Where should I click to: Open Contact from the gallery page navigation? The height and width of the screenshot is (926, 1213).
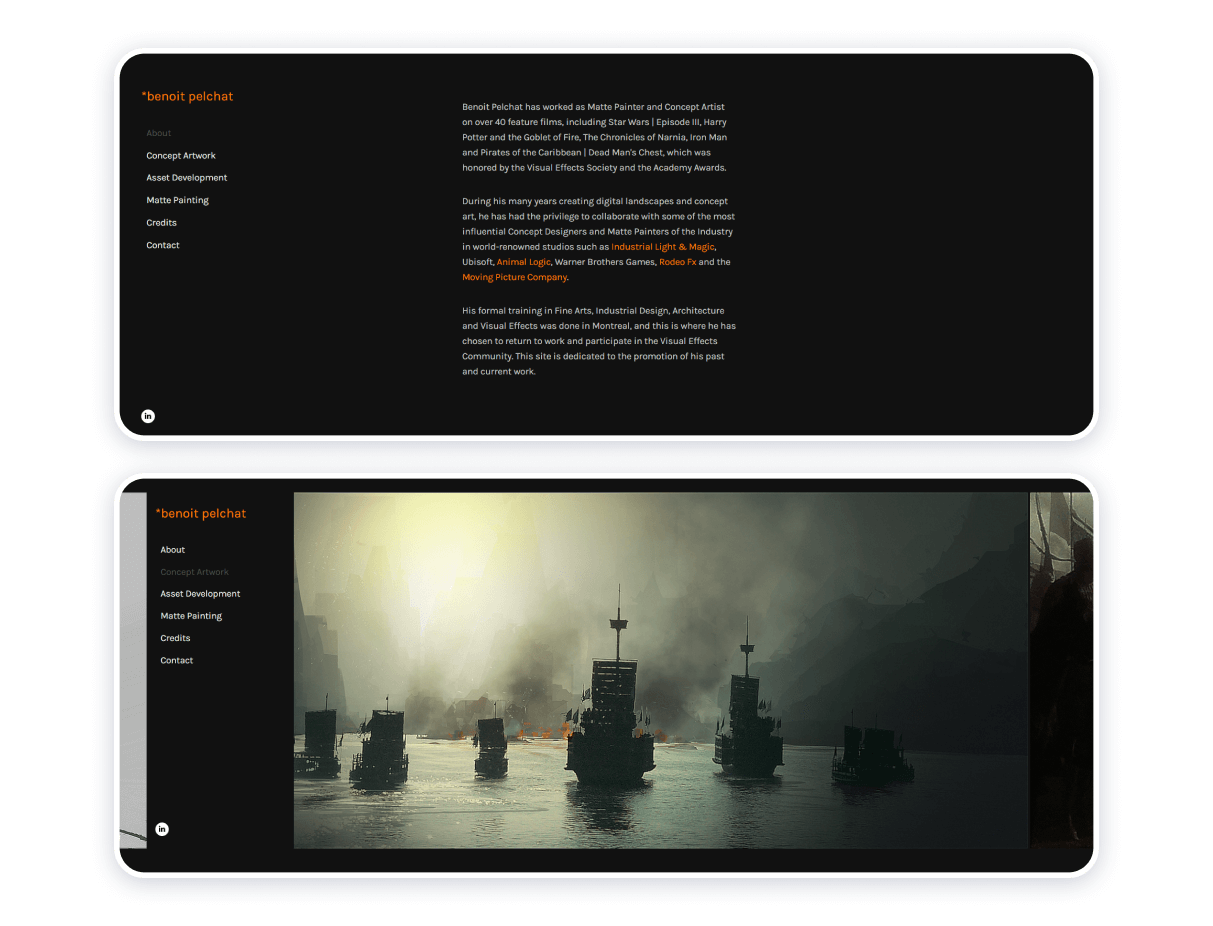tap(176, 660)
